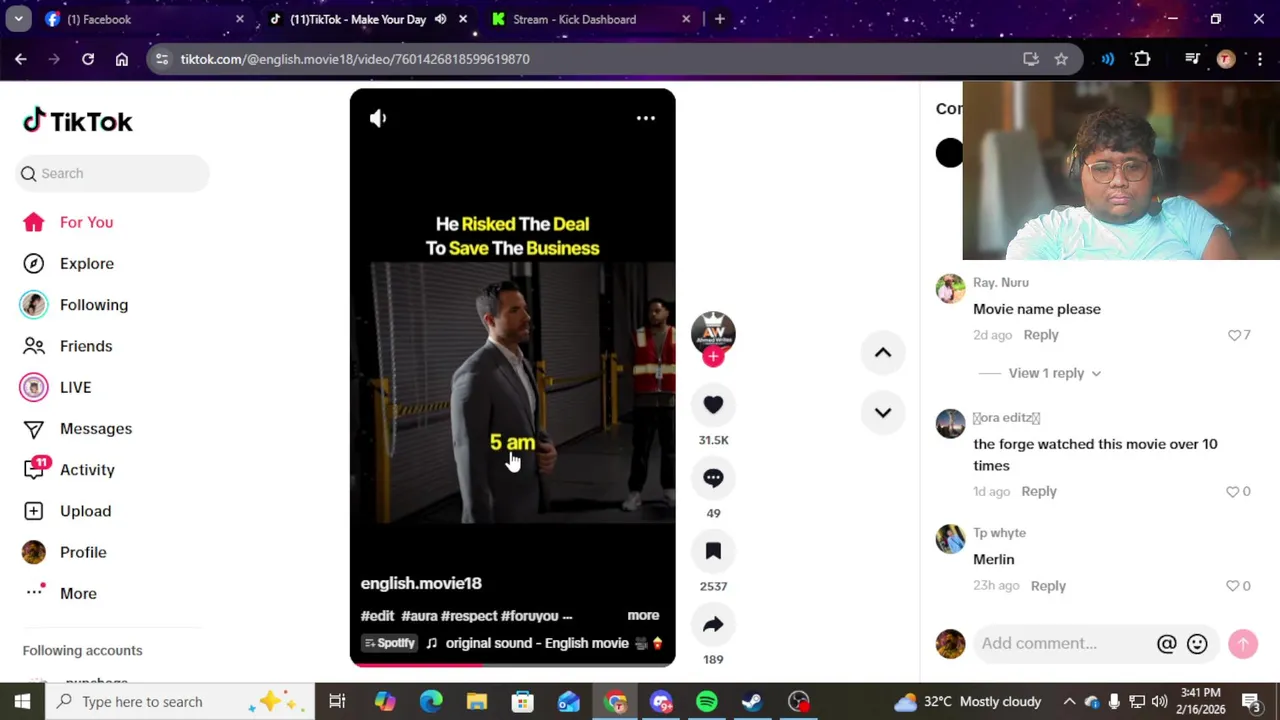Switch to Stream - Kick Dashboard tab
1280x720 pixels.
click(x=590, y=19)
